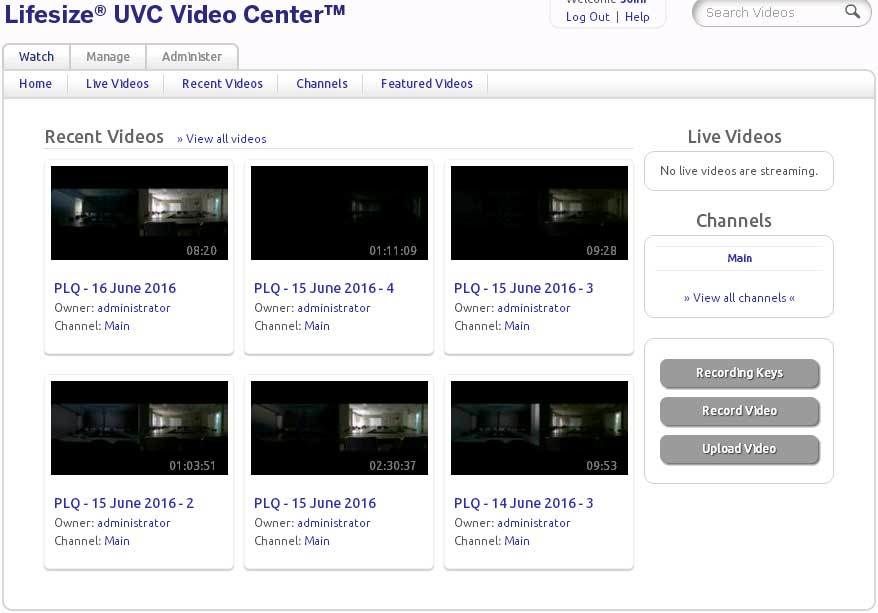Image resolution: width=878 pixels, height=613 pixels.
Task: Click View all videos link
Action: pyautogui.click(x=222, y=139)
